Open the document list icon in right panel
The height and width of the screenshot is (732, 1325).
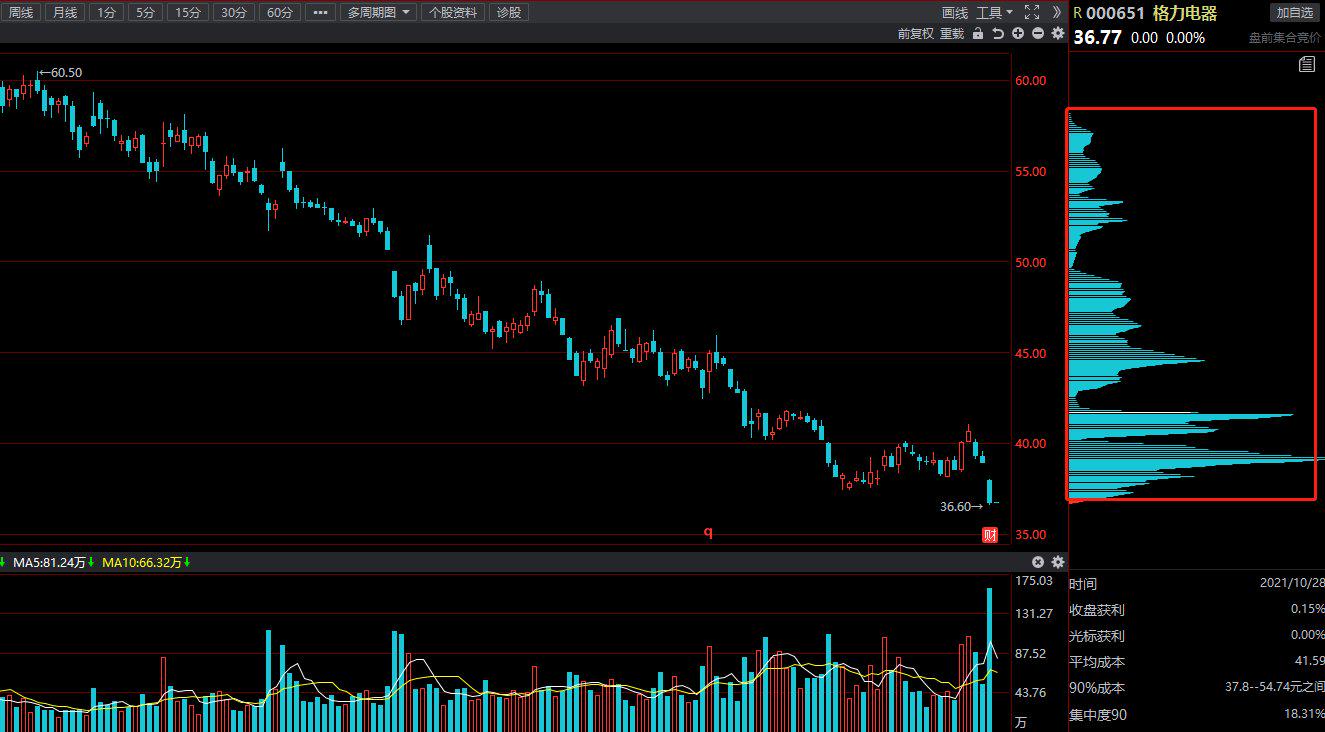click(x=1307, y=65)
